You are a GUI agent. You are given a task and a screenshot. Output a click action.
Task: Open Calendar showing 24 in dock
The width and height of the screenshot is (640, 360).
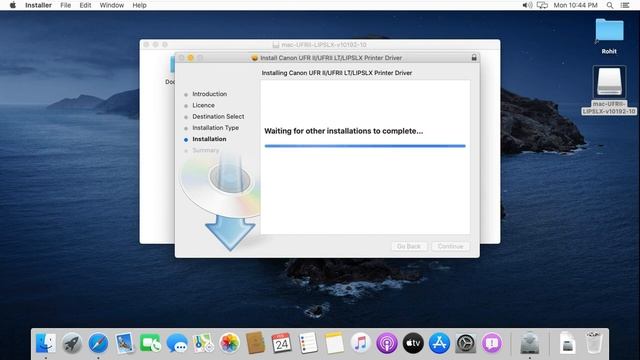(282, 343)
